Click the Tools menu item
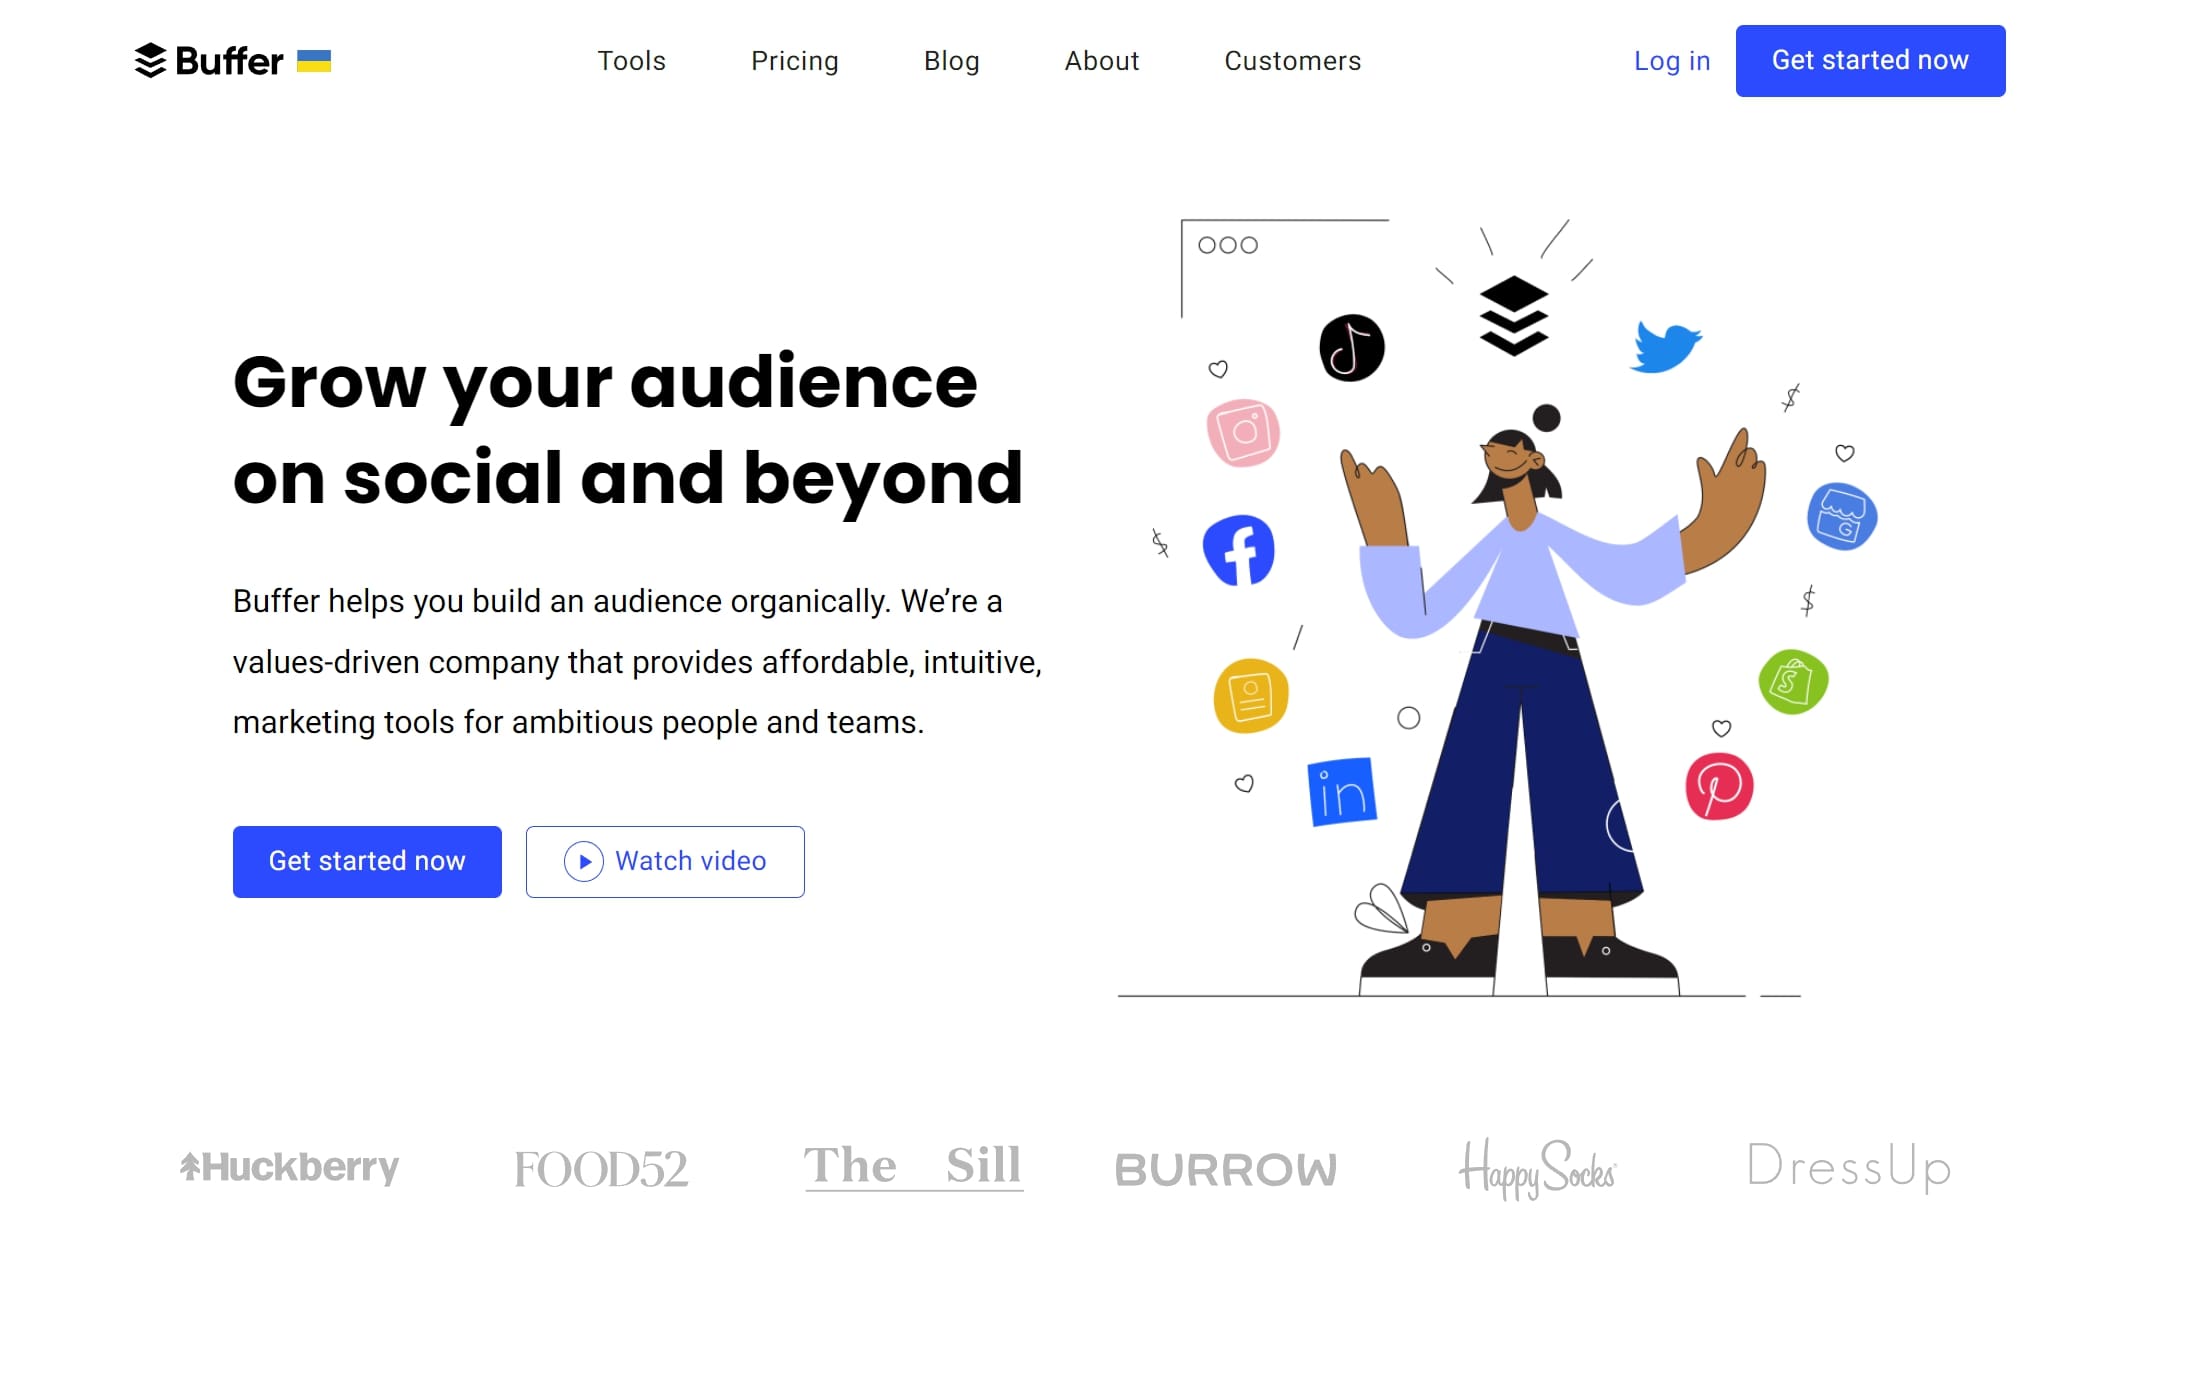This screenshot has width=2211, height=1382. tap(630, 61)
